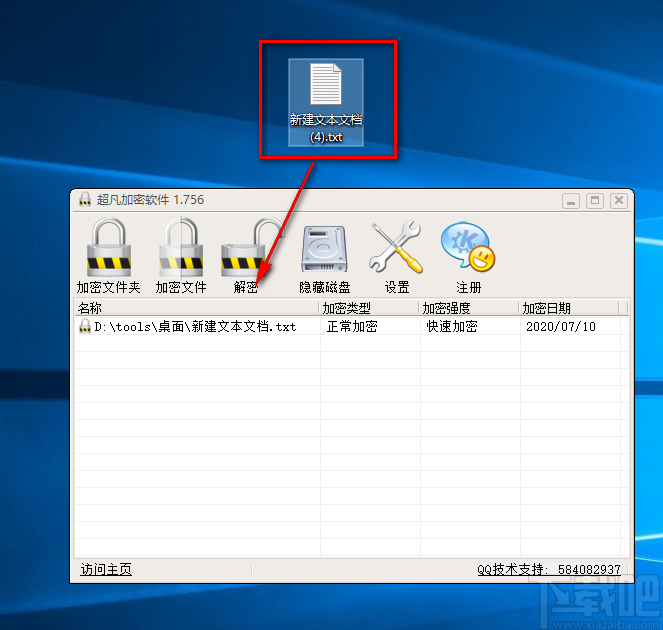Image resolution: width=663 pixels, height=630 pixels.
Task: Open the 隐藏磁盘 hard drive tool
Action: click(324, 249)
